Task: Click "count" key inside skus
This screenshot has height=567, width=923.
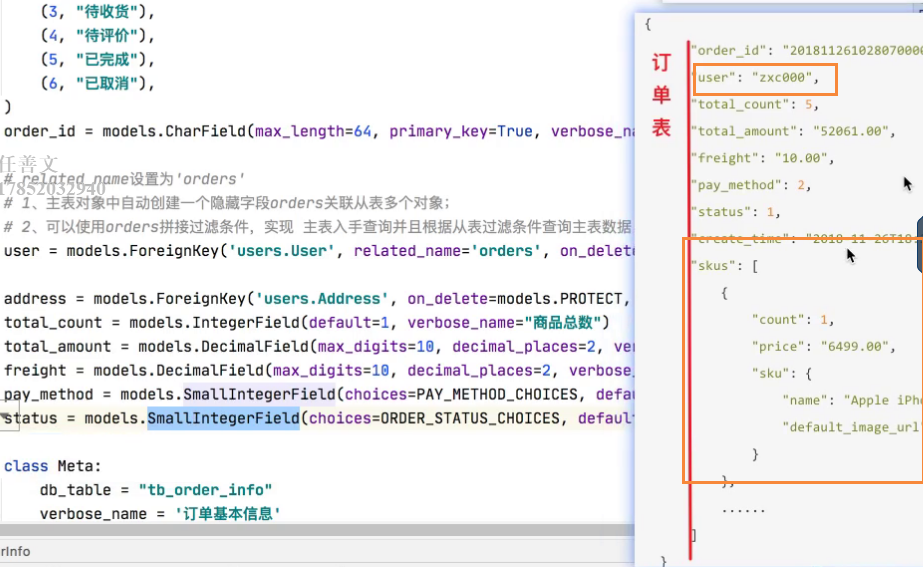Action: (x=778, y=320)
